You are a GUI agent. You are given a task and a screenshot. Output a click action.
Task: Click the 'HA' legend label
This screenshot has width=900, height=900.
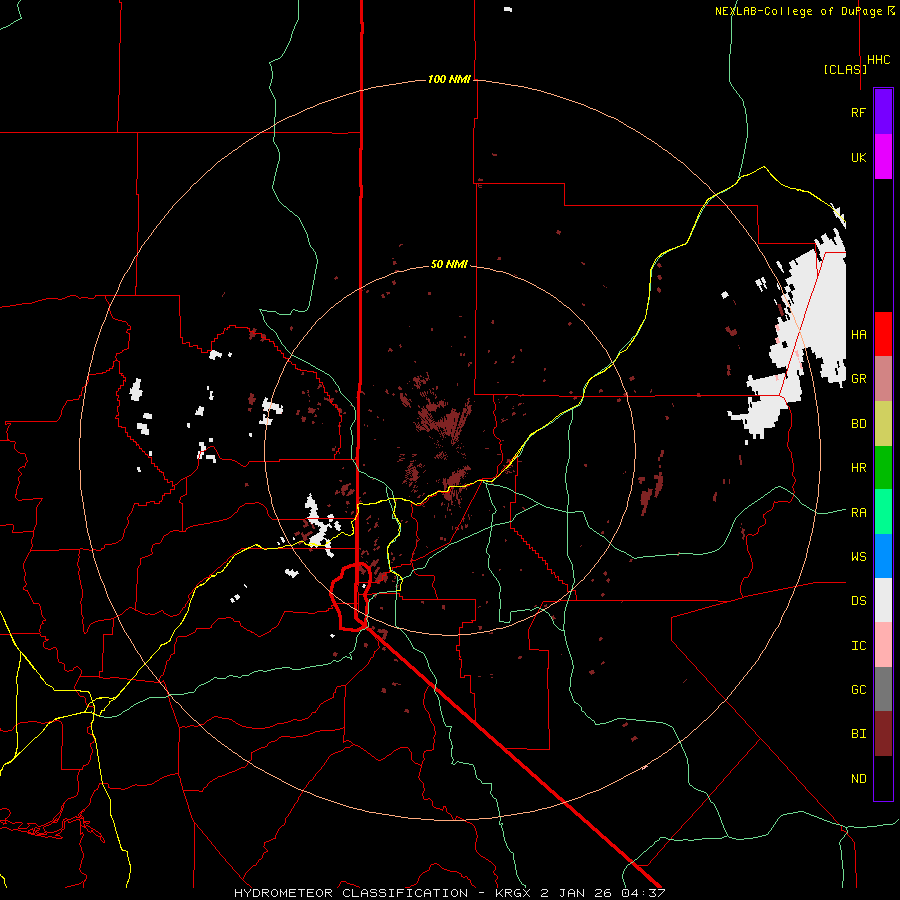pyautogui.click(x=858, y=334)
